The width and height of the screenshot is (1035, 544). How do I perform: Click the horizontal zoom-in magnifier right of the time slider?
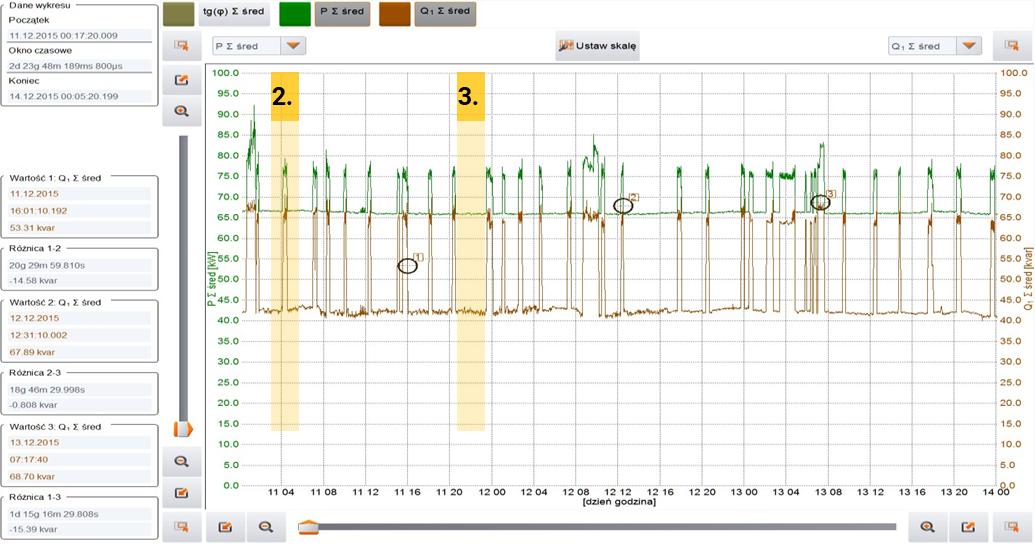pos(927,527)
